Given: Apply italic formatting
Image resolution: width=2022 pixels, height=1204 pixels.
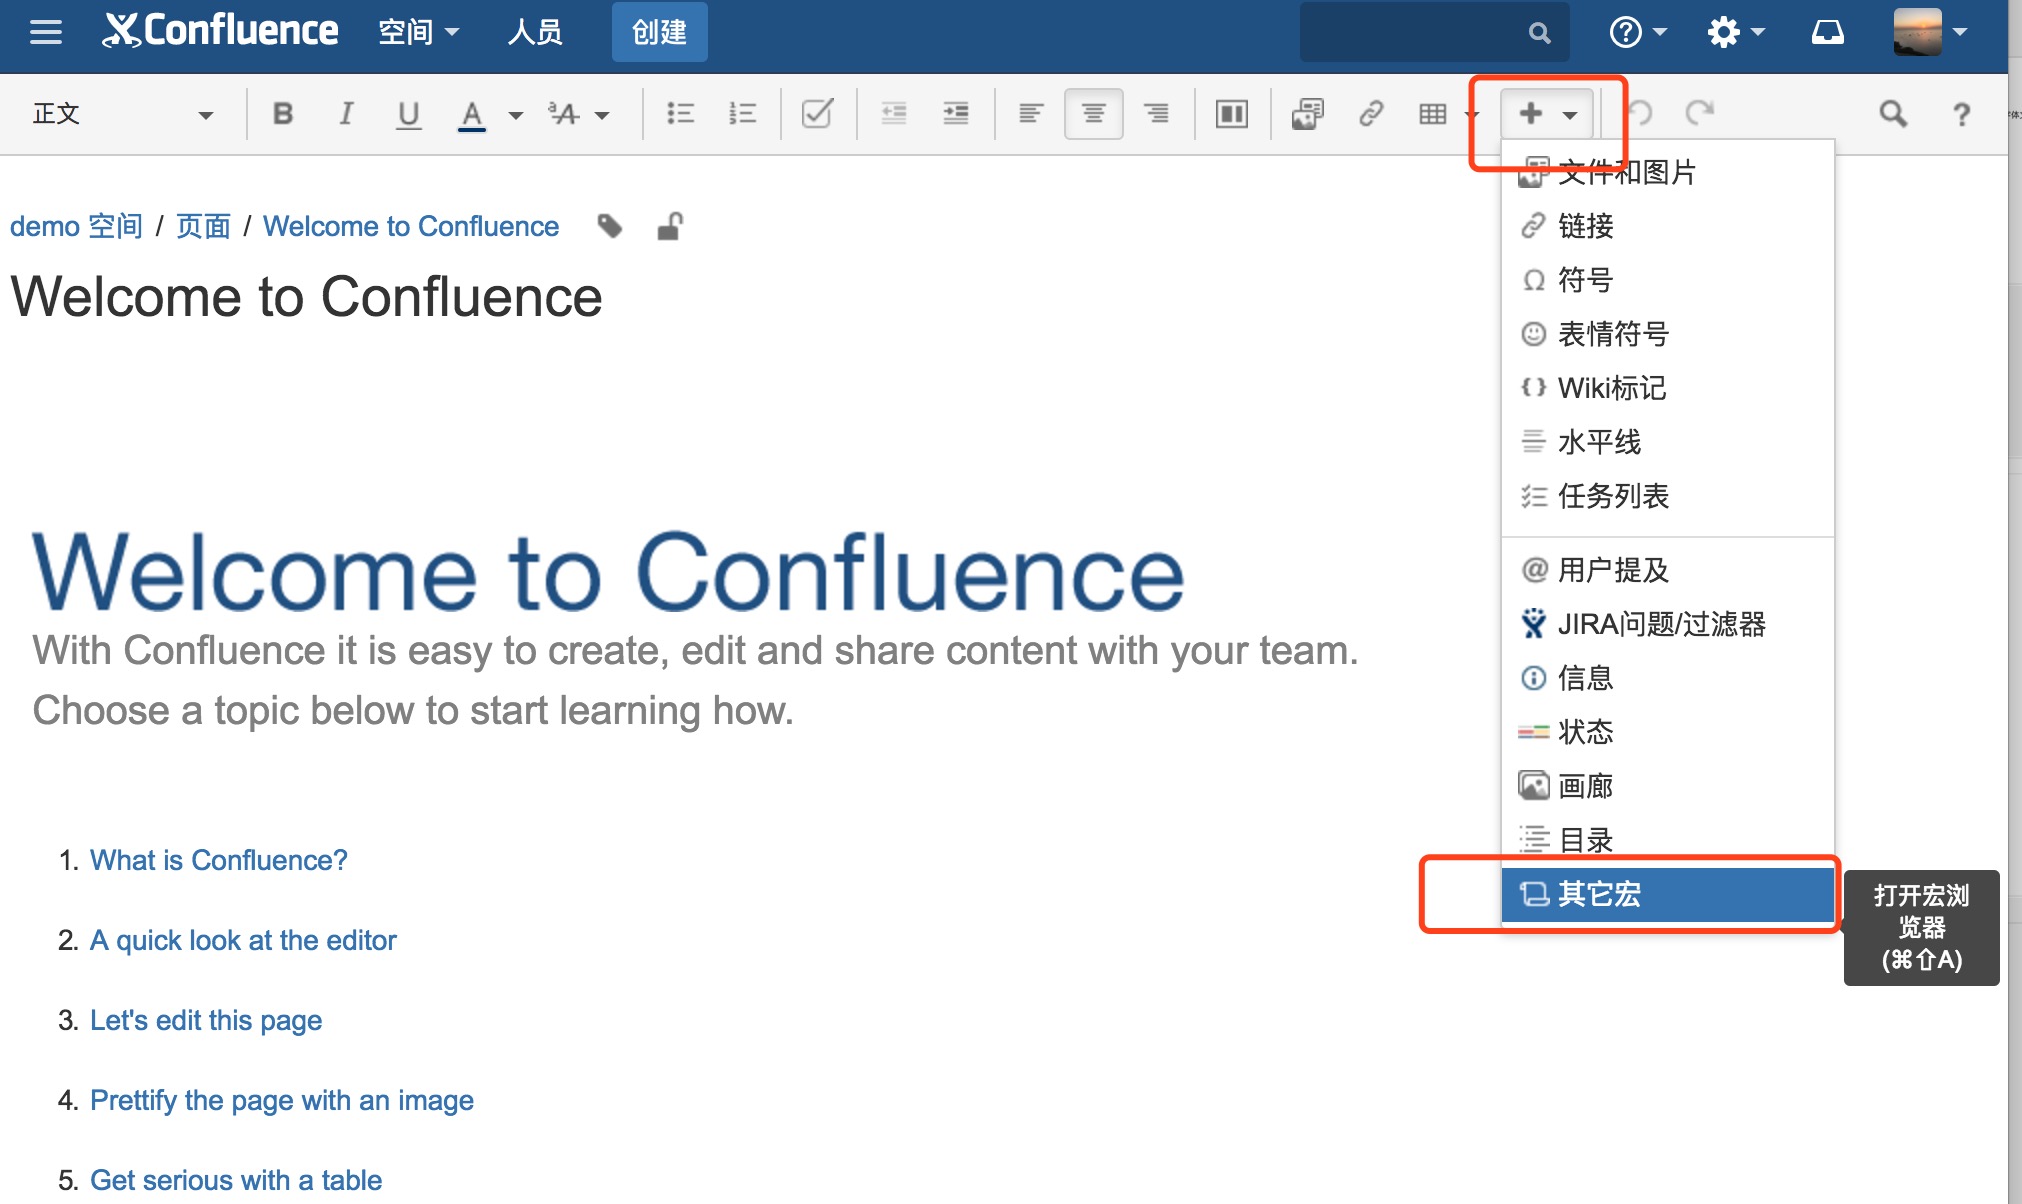Looking at the screenshot, I should tap(346, 114).
